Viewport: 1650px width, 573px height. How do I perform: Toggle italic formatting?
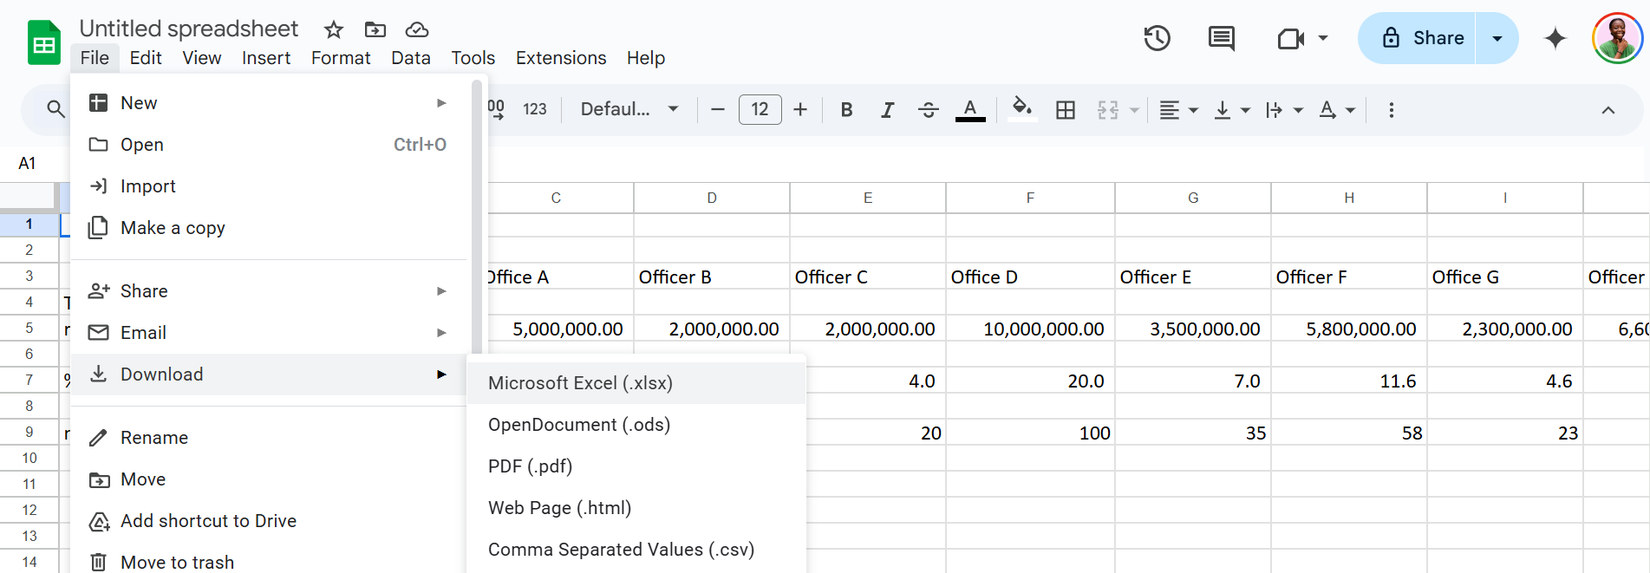coord(887,110)
